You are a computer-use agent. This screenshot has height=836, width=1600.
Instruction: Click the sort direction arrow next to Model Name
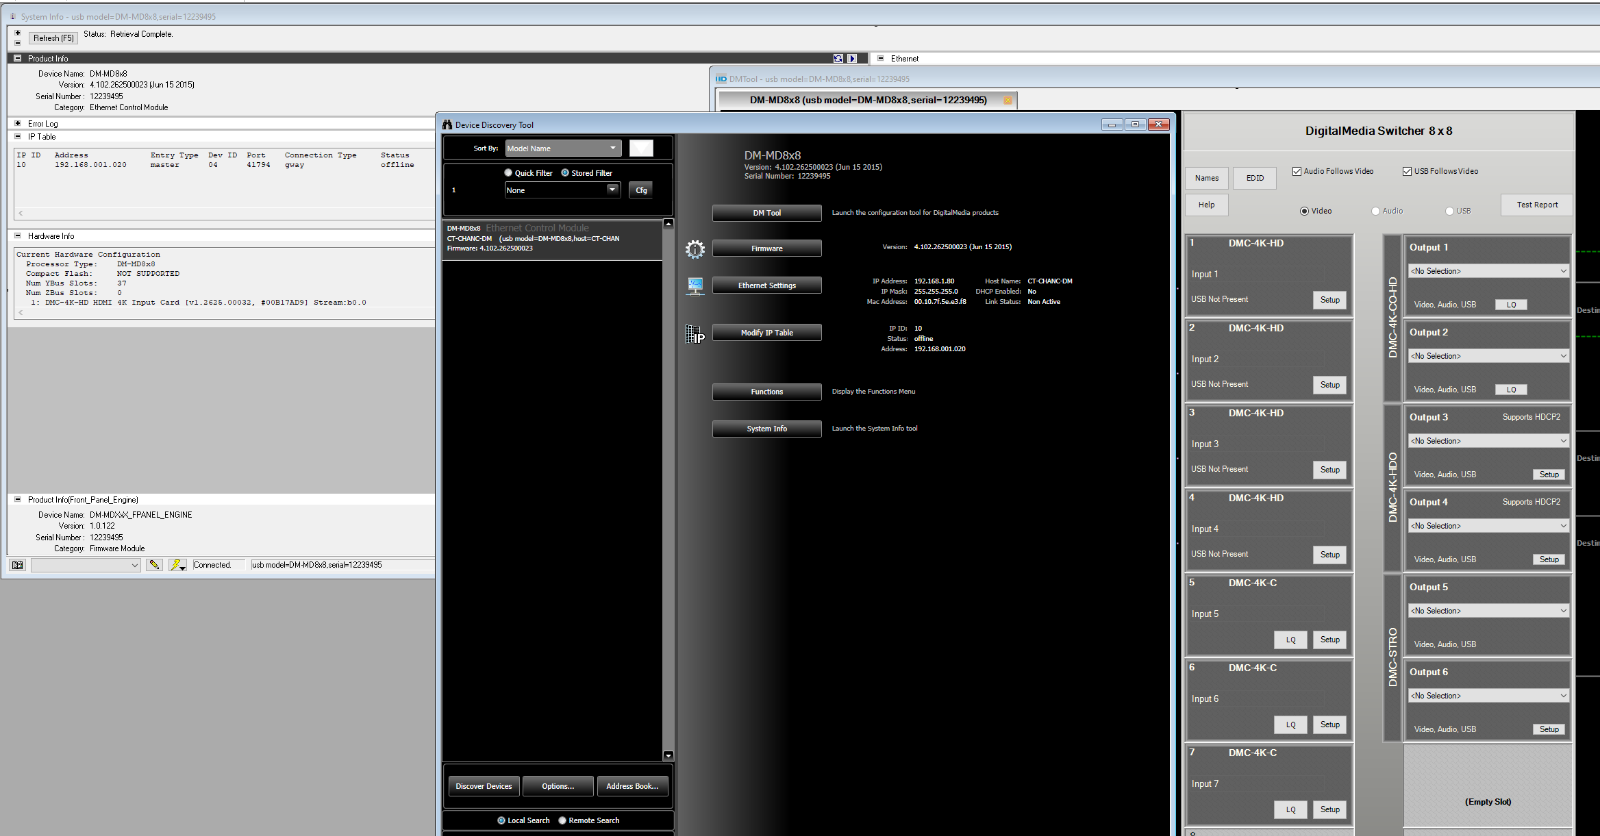(641, 148)
